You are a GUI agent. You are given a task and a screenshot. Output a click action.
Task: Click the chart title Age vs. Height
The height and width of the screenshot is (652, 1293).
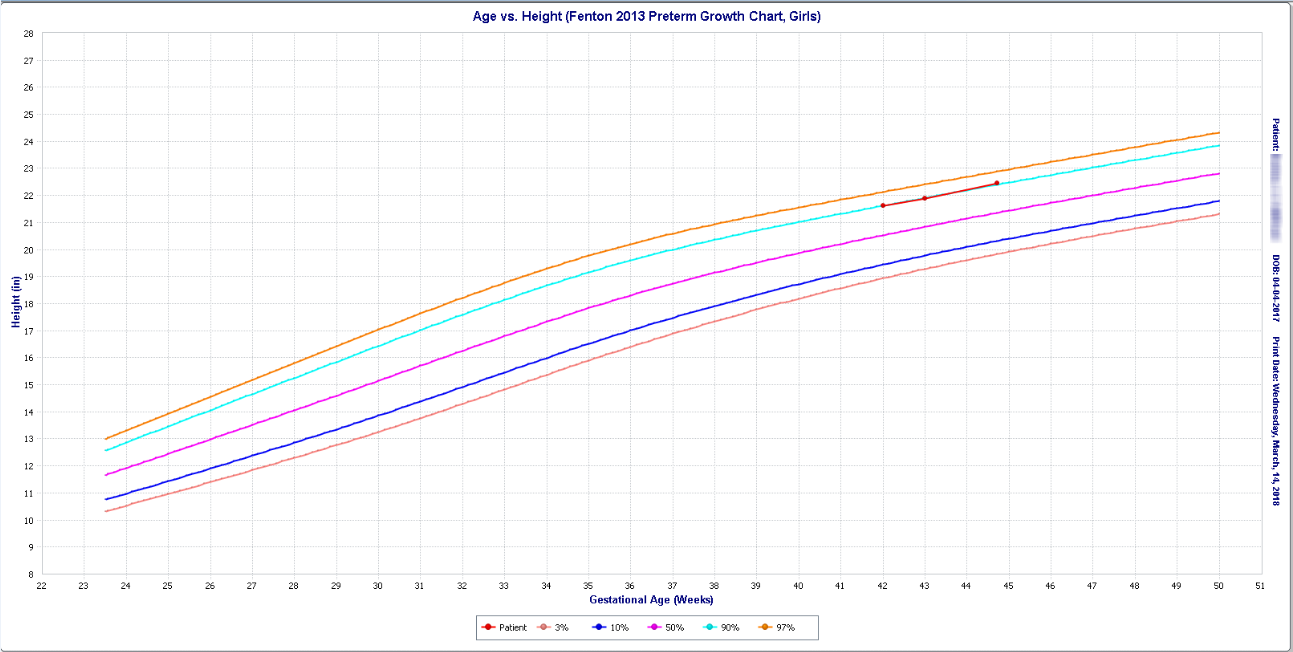coord(646,16)
